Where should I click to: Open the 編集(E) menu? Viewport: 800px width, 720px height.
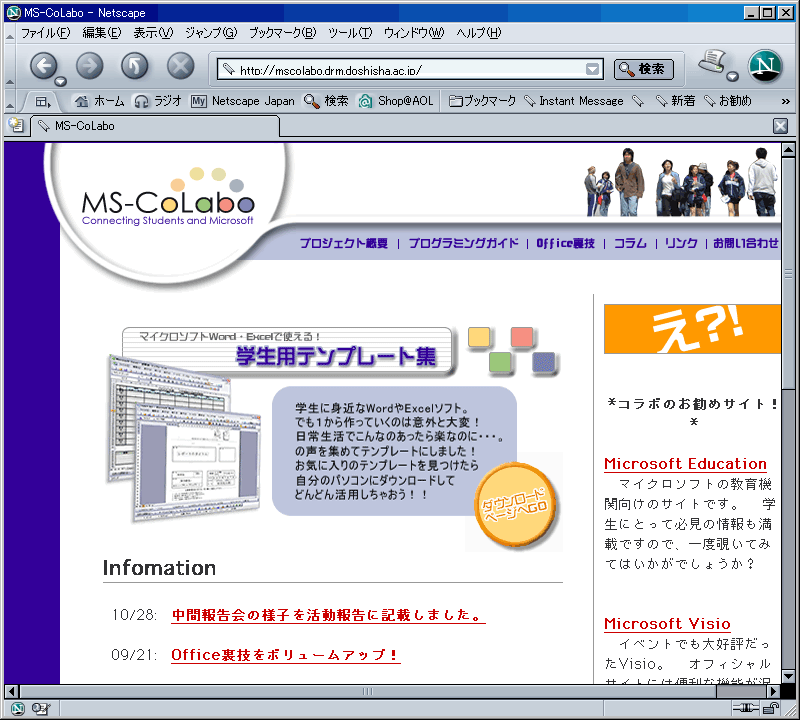click(x=102, y=33)
